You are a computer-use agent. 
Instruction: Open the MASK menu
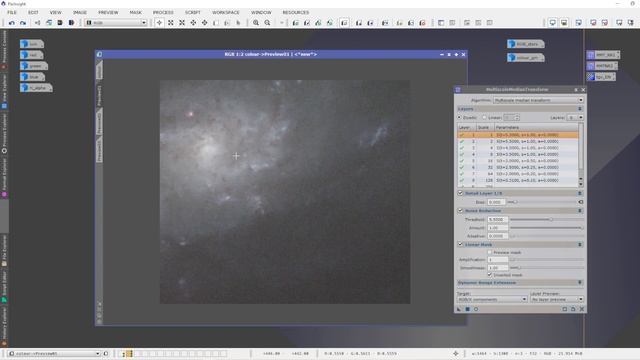136,12
